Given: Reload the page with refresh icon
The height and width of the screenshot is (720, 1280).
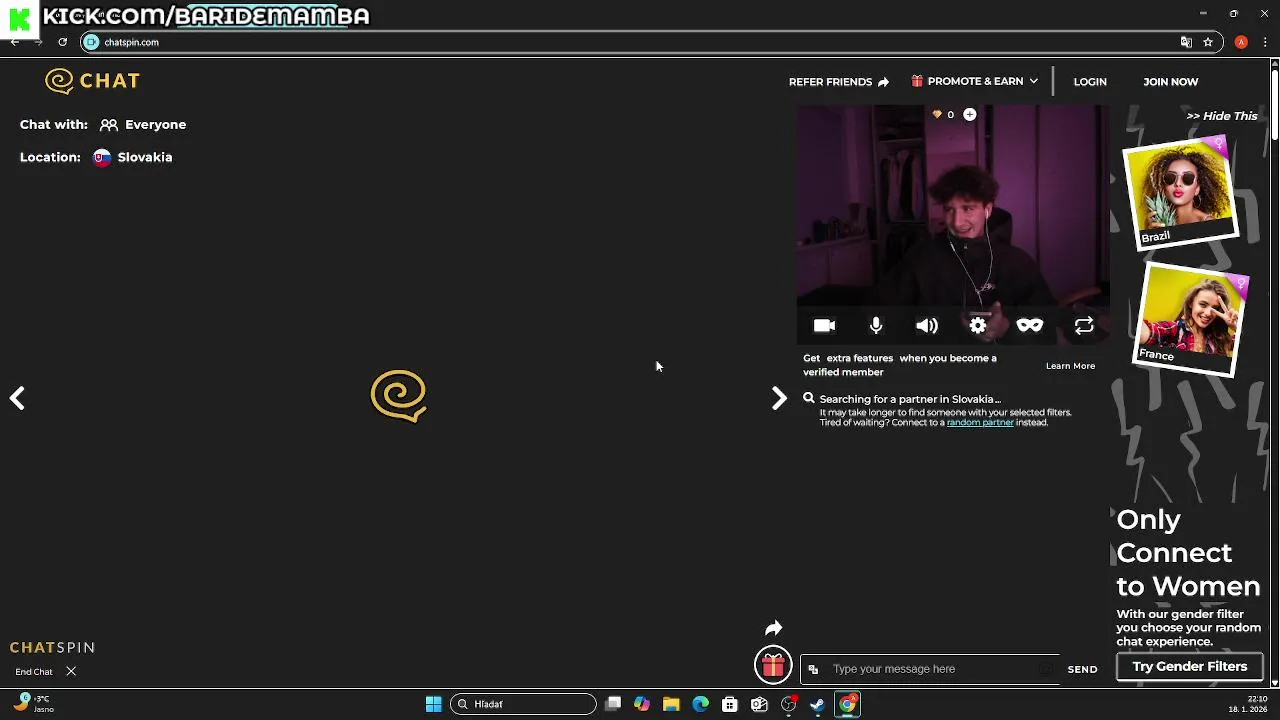Looking at the screenshot, I should [62, 42].
